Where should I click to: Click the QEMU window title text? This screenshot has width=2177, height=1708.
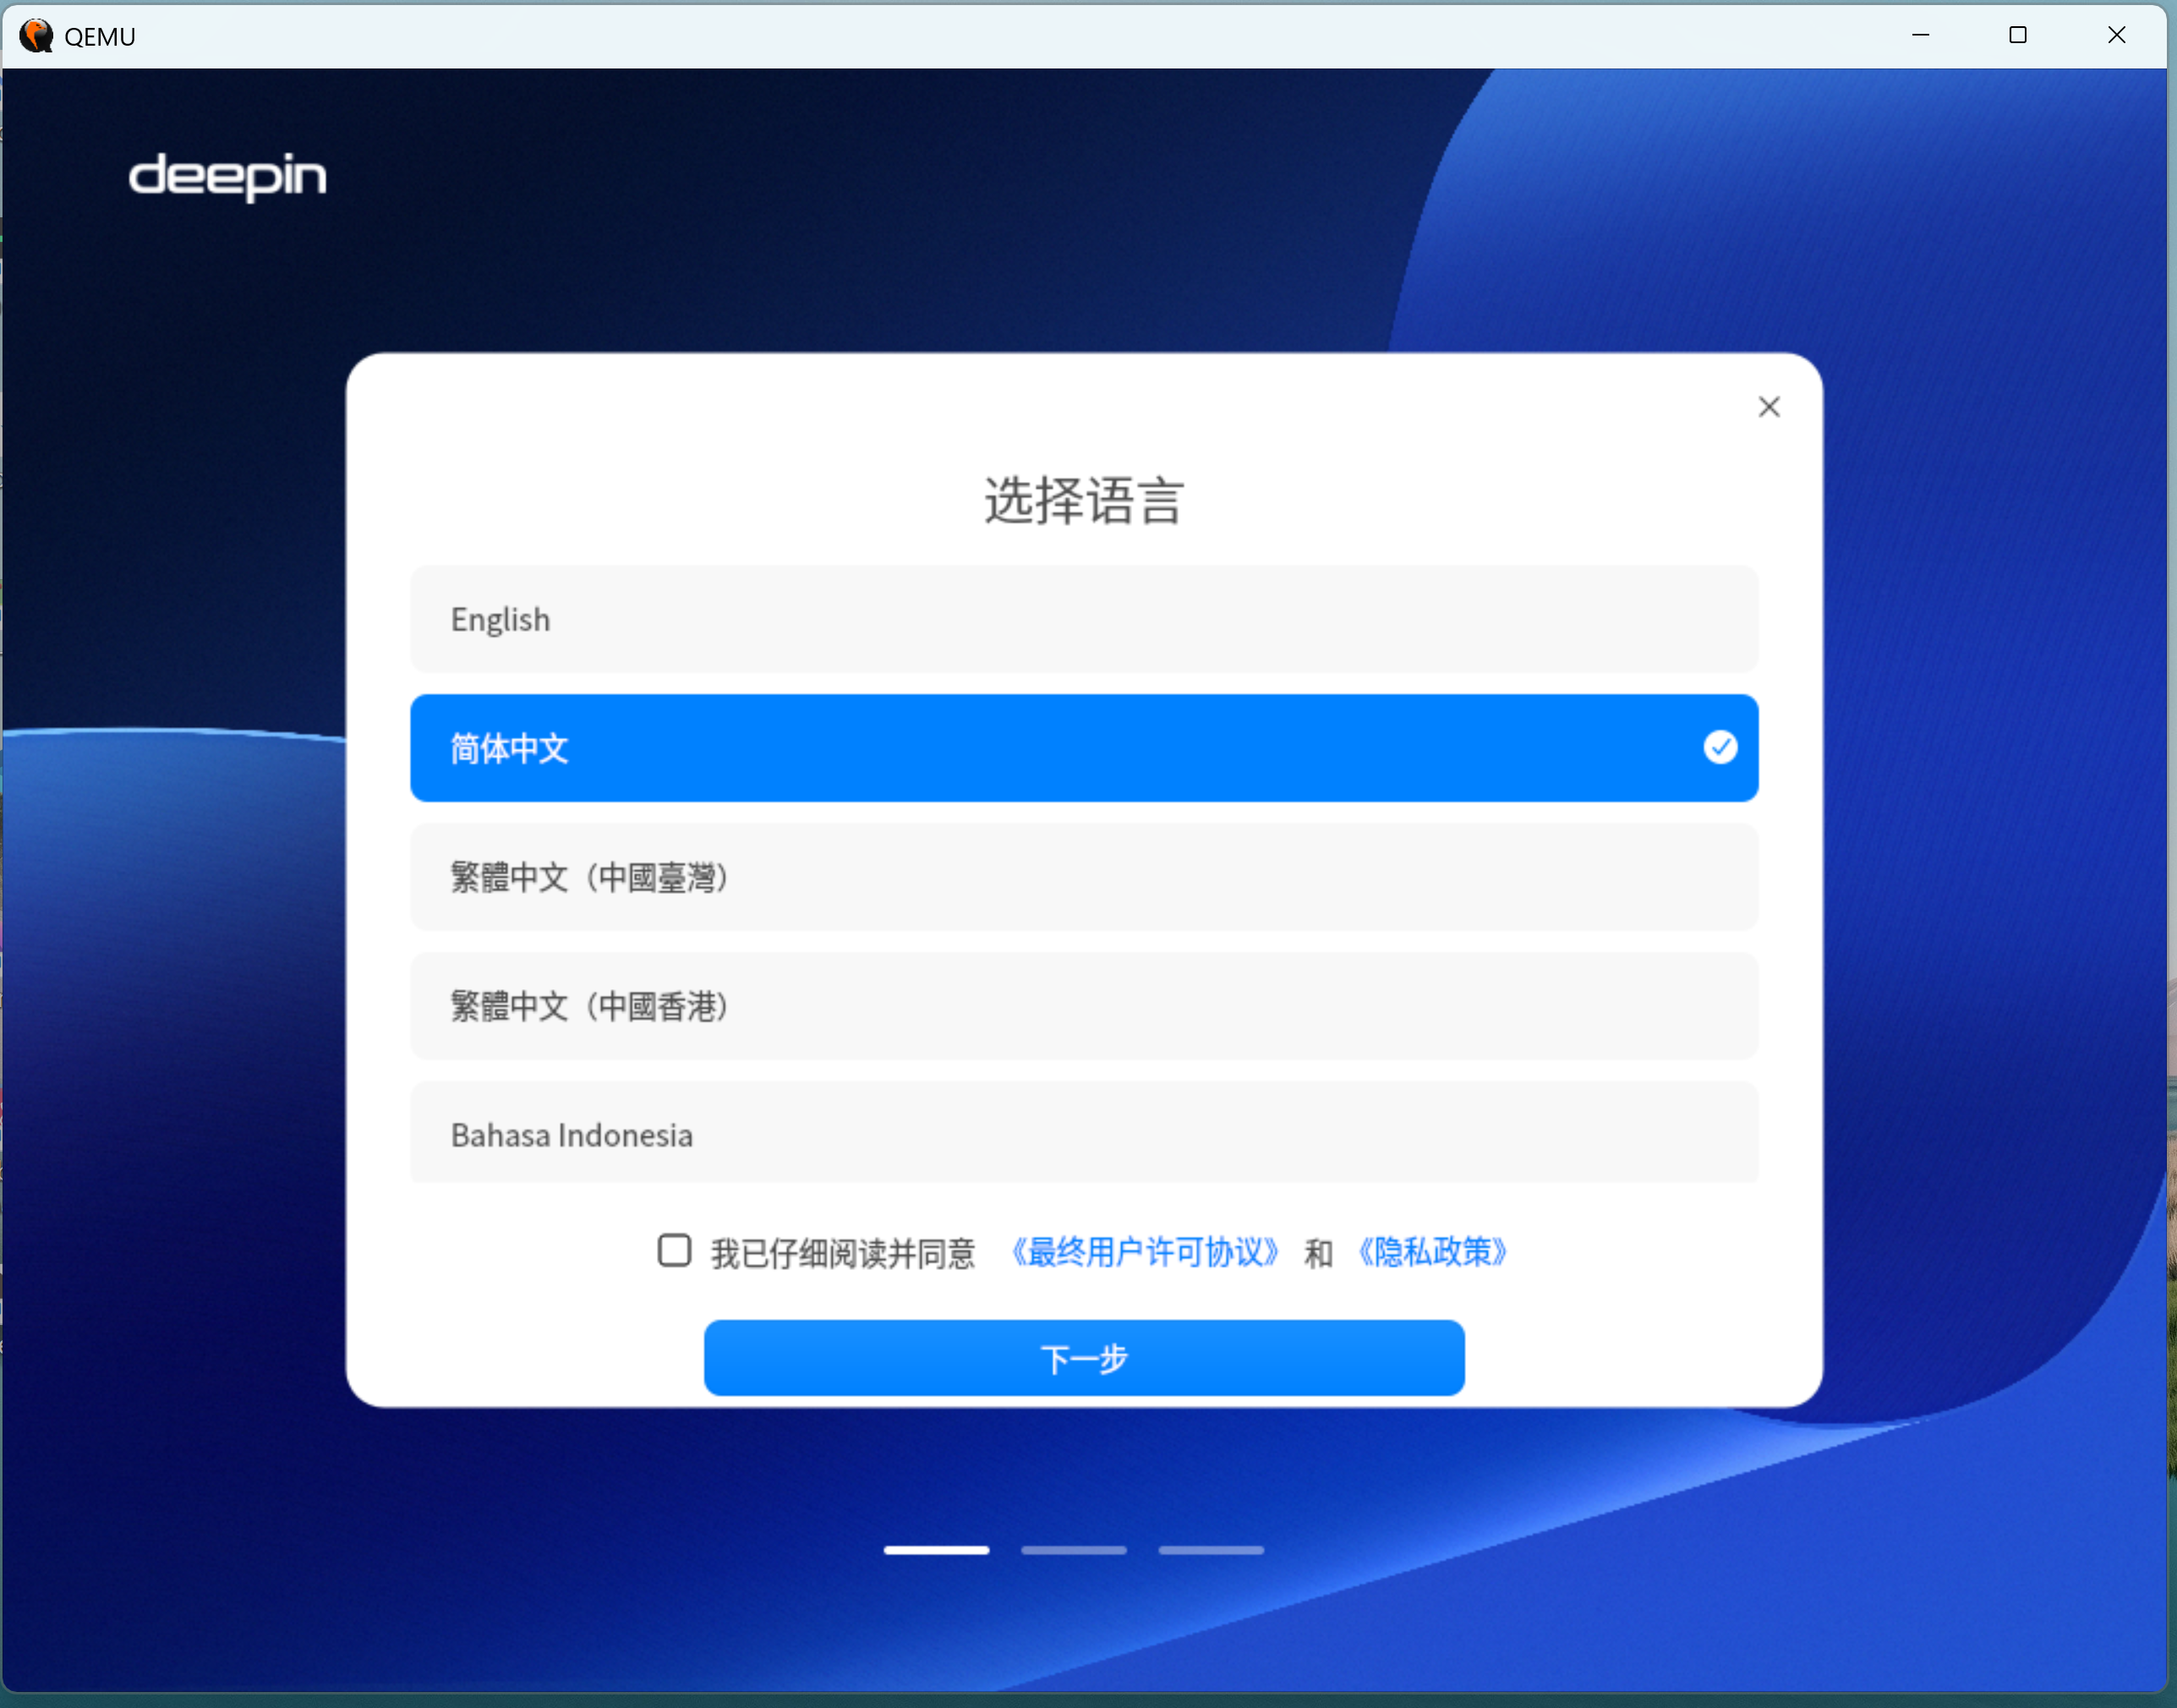click(100, 37)
